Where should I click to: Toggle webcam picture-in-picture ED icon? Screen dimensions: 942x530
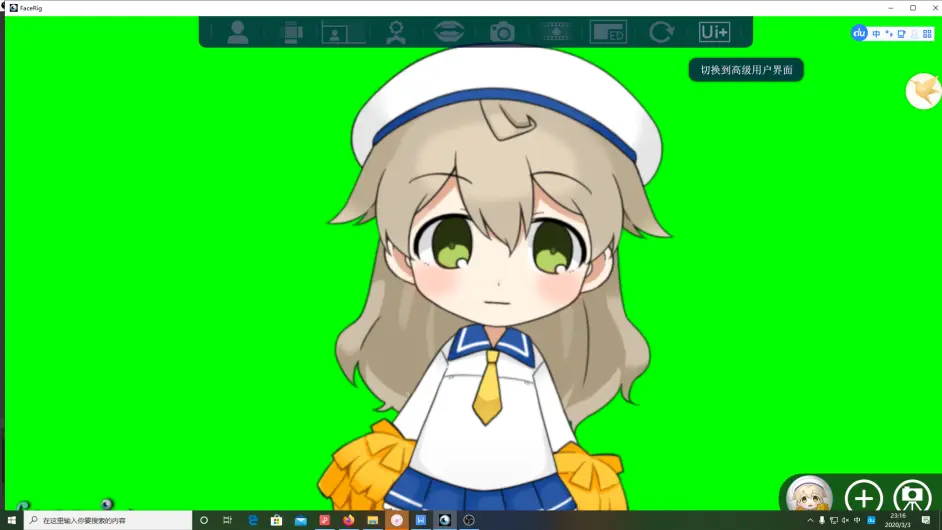coord(608,32)
